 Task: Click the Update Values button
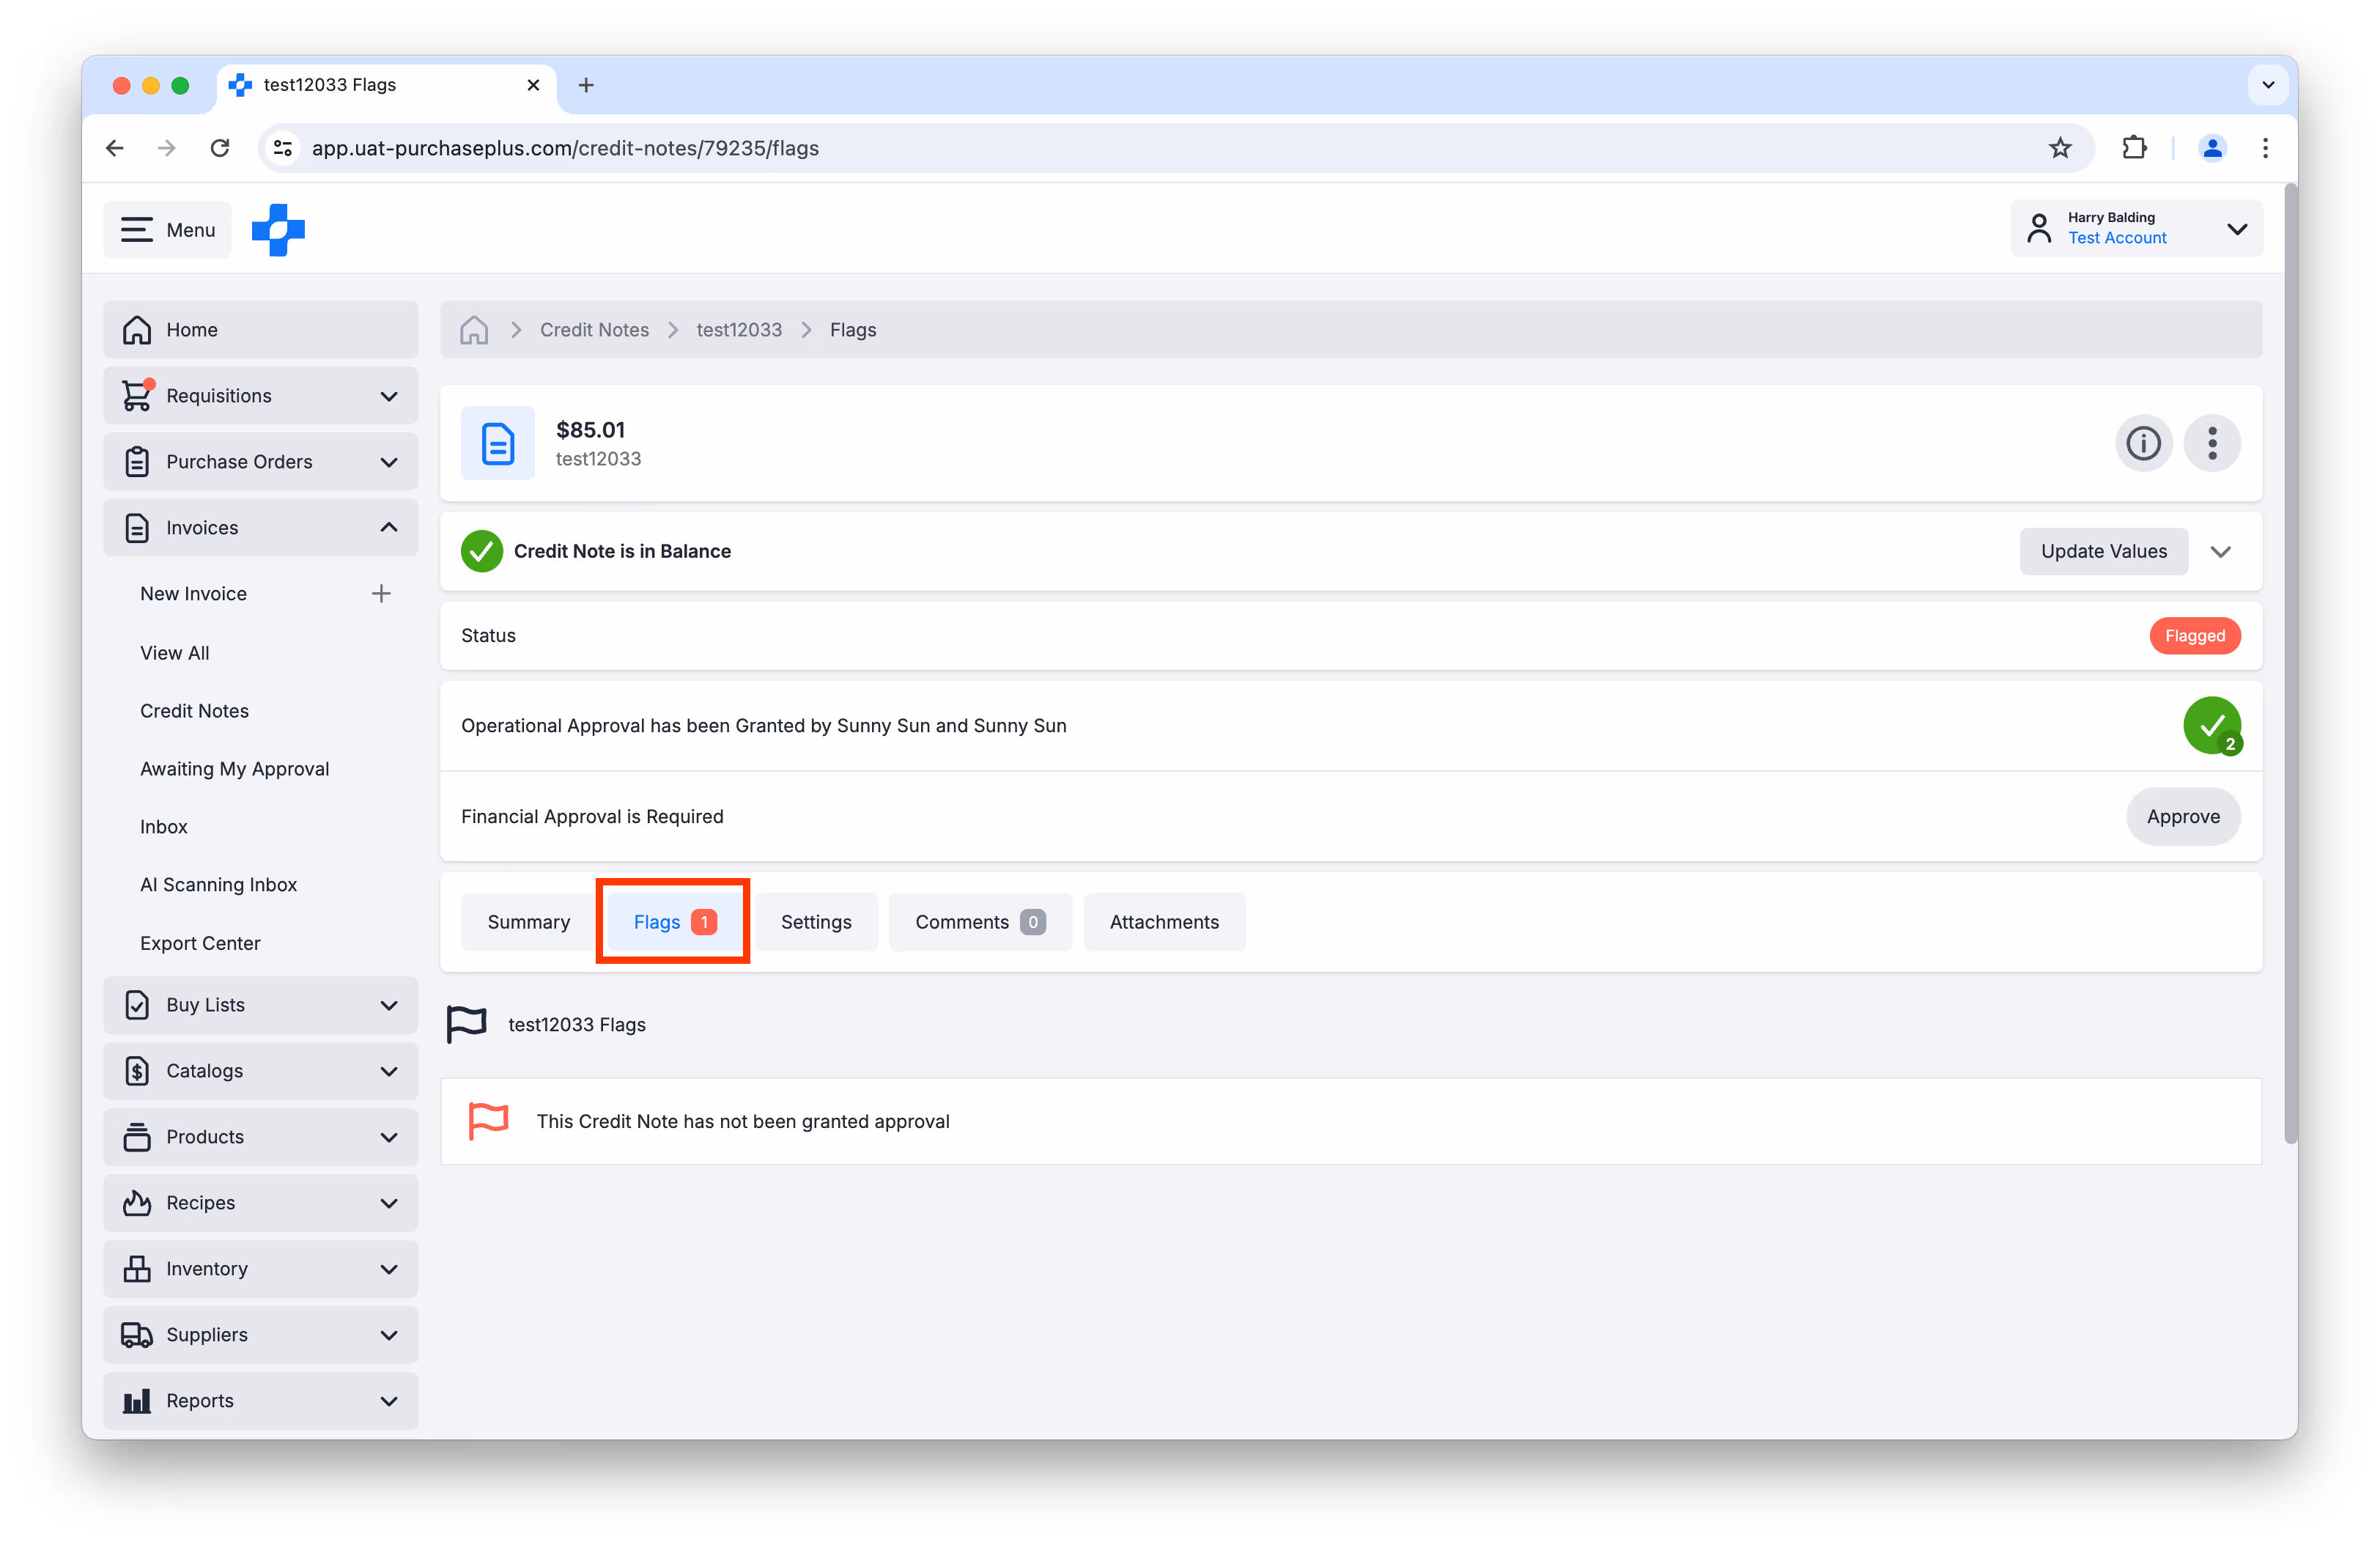[2103, 552]
